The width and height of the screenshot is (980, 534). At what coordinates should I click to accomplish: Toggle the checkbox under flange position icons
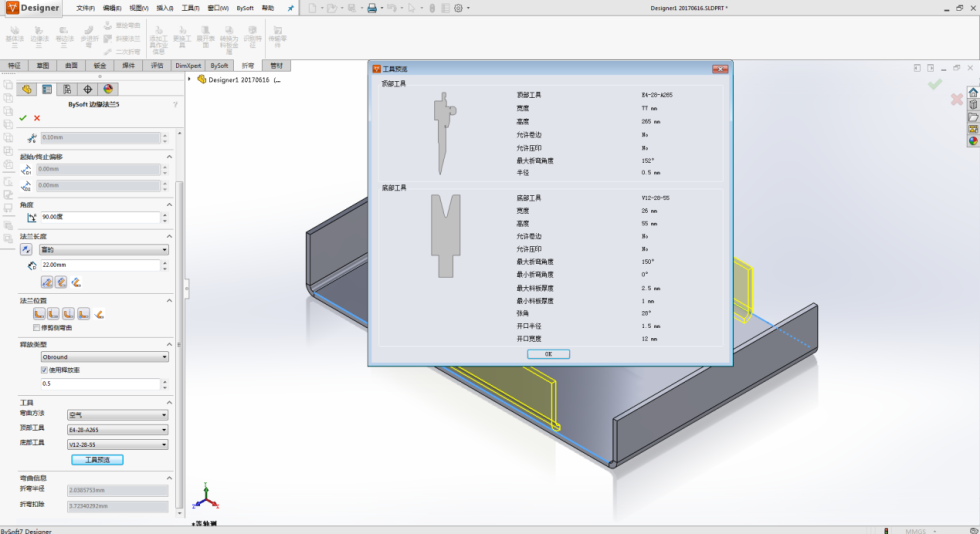[x=36, y=328]
